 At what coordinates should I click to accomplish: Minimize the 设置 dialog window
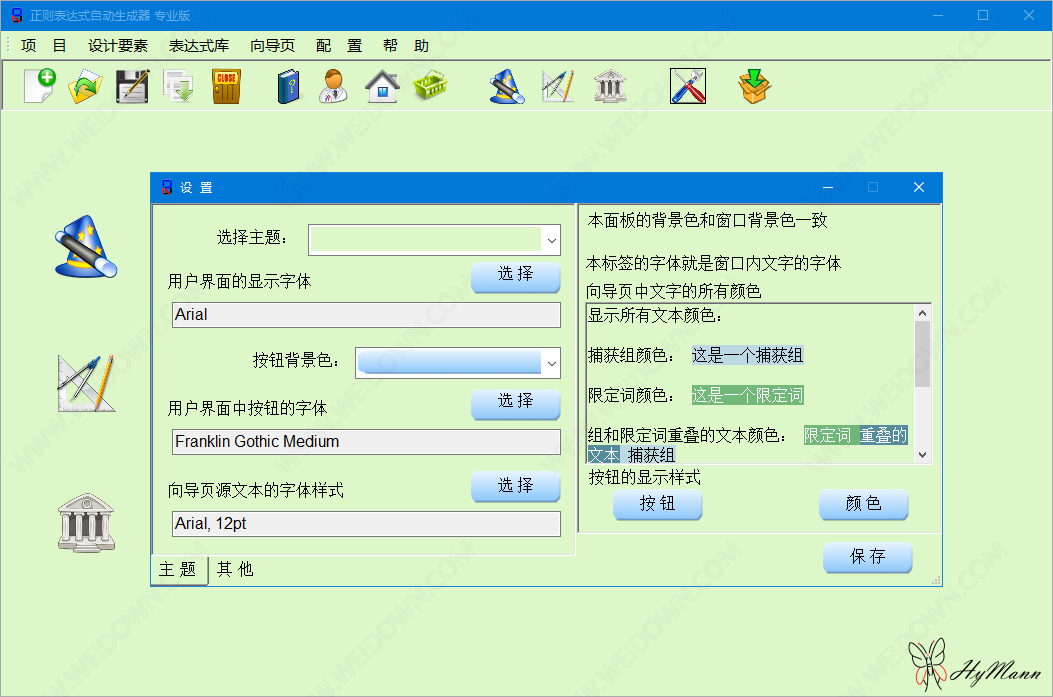click(x=828, y=187)
